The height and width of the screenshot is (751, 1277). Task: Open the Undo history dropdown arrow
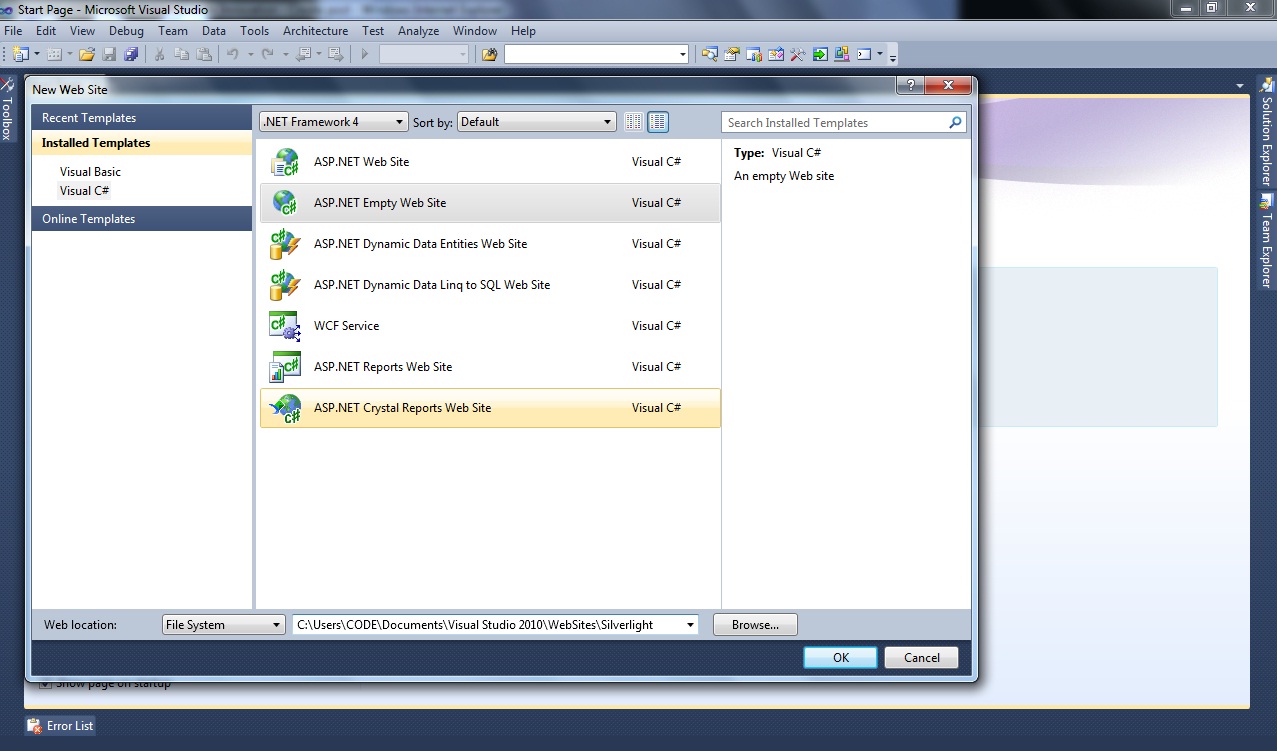[250, 54]
